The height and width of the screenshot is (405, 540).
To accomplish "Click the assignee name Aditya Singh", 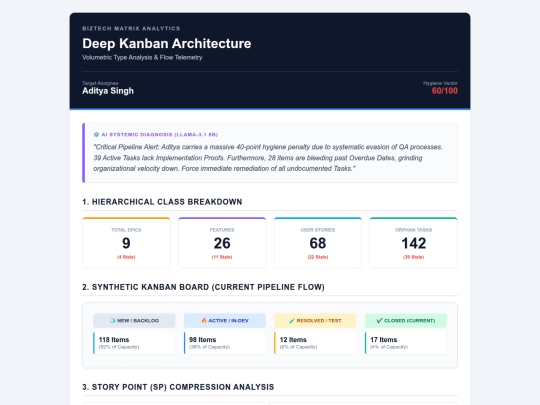I will pyautogui.click(x=108, y=91).
